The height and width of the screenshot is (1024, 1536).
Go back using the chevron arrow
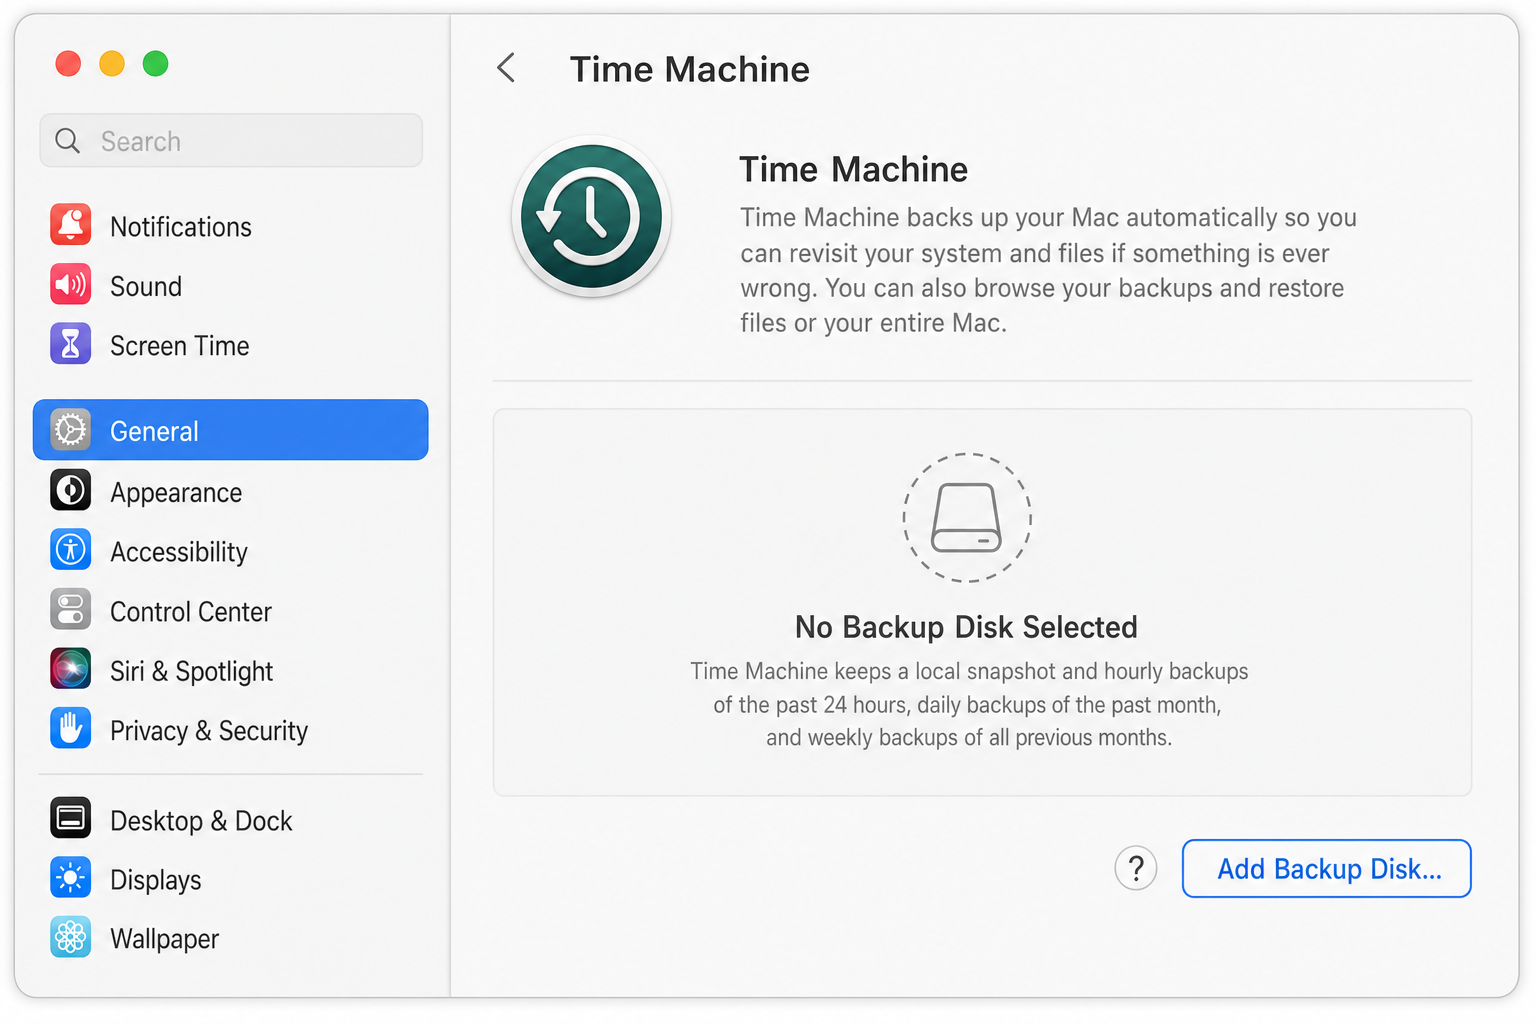[x=506, y=68]
